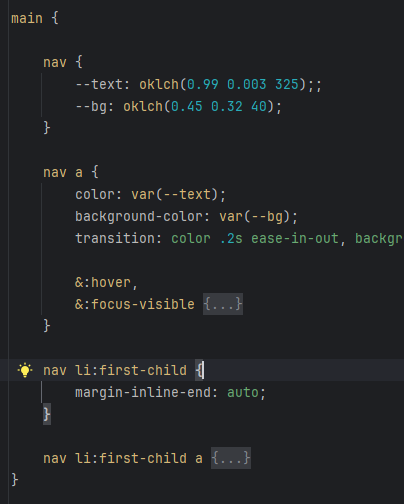Viewport: 404px width, 504px height.
Task: Click the first 'nav {' selector line
Action: 63,62
